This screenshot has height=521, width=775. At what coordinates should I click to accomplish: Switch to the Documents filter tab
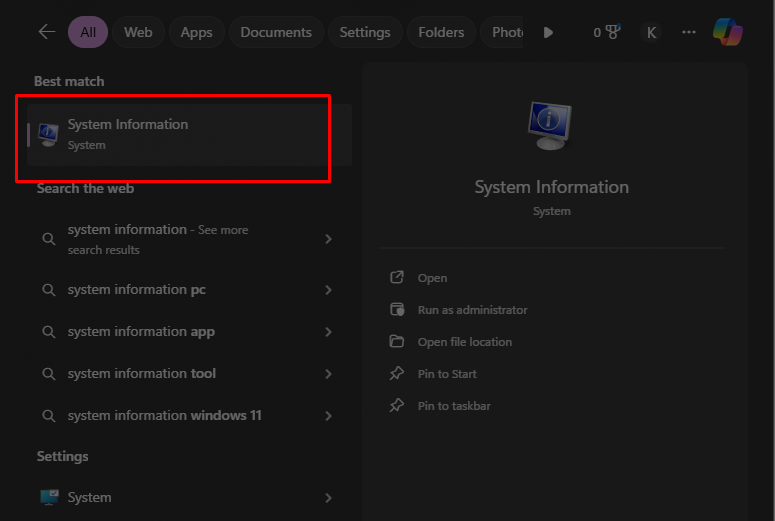point(275,32)
